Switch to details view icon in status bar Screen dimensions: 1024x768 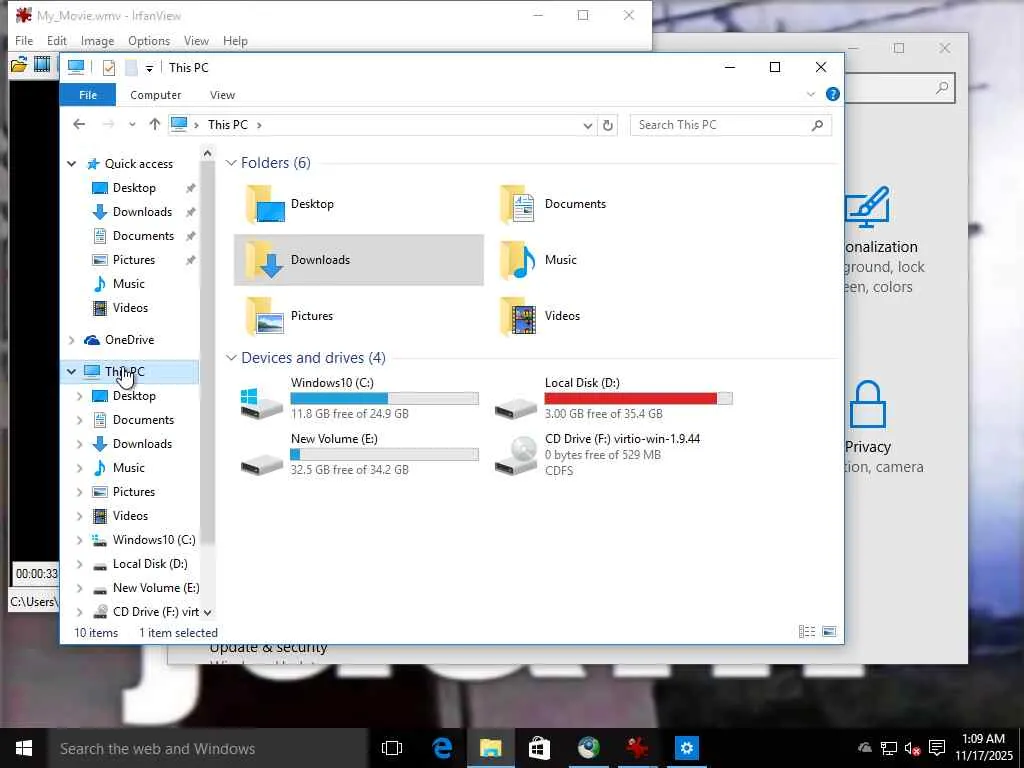[807, 632]
